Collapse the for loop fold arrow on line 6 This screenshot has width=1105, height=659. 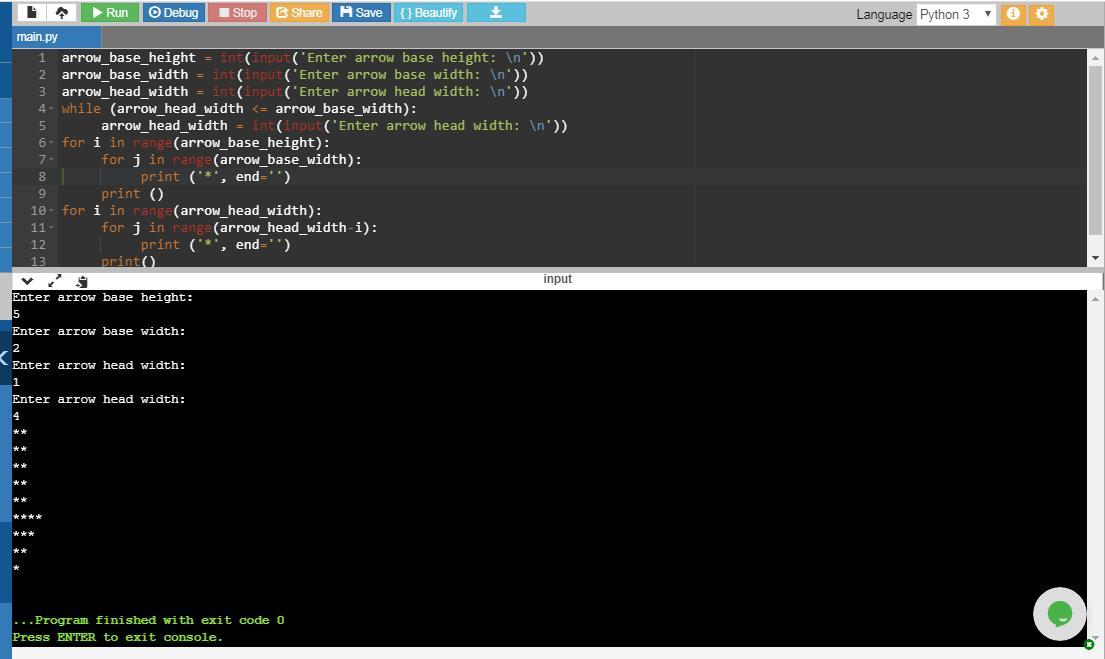51,143
